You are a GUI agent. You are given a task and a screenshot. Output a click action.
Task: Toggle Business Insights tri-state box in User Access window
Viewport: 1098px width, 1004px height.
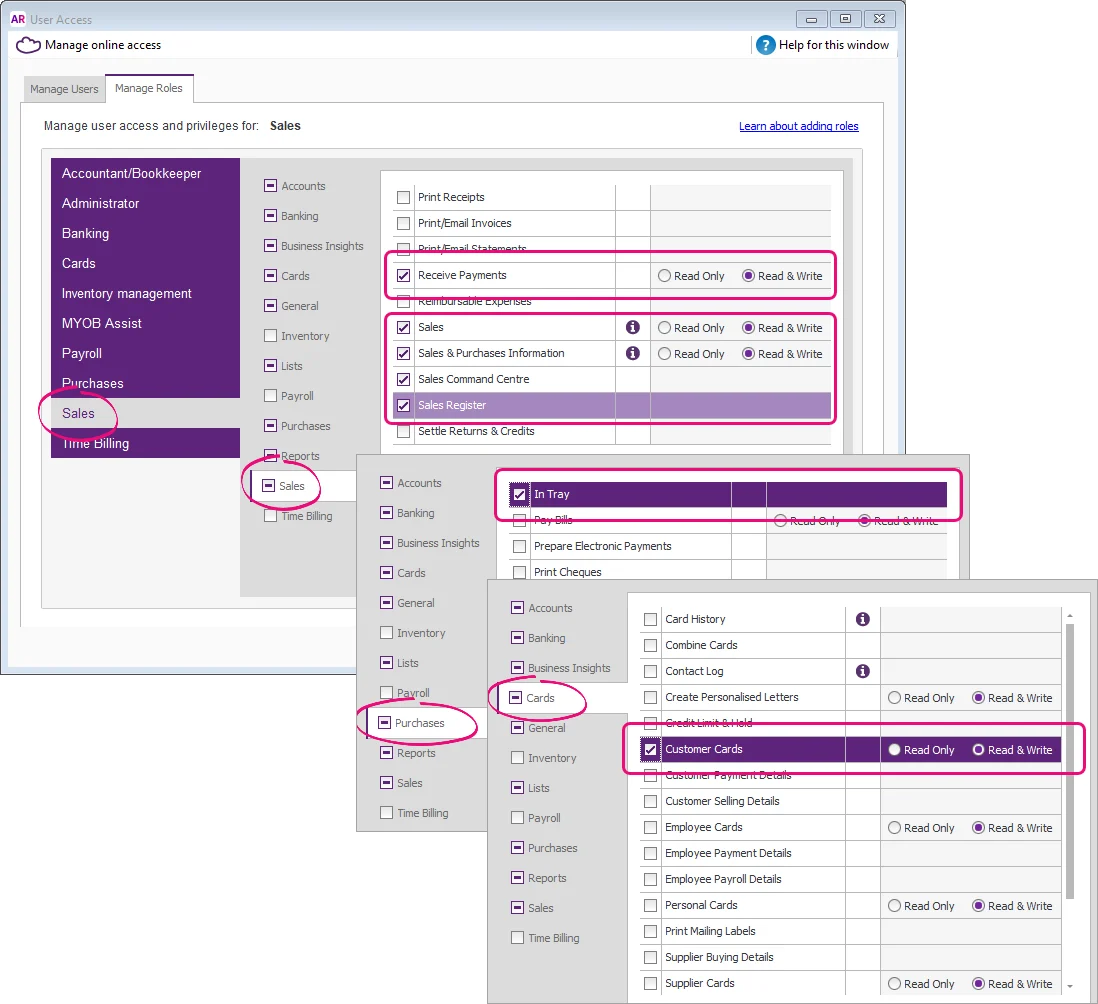(x=270, y=246)
